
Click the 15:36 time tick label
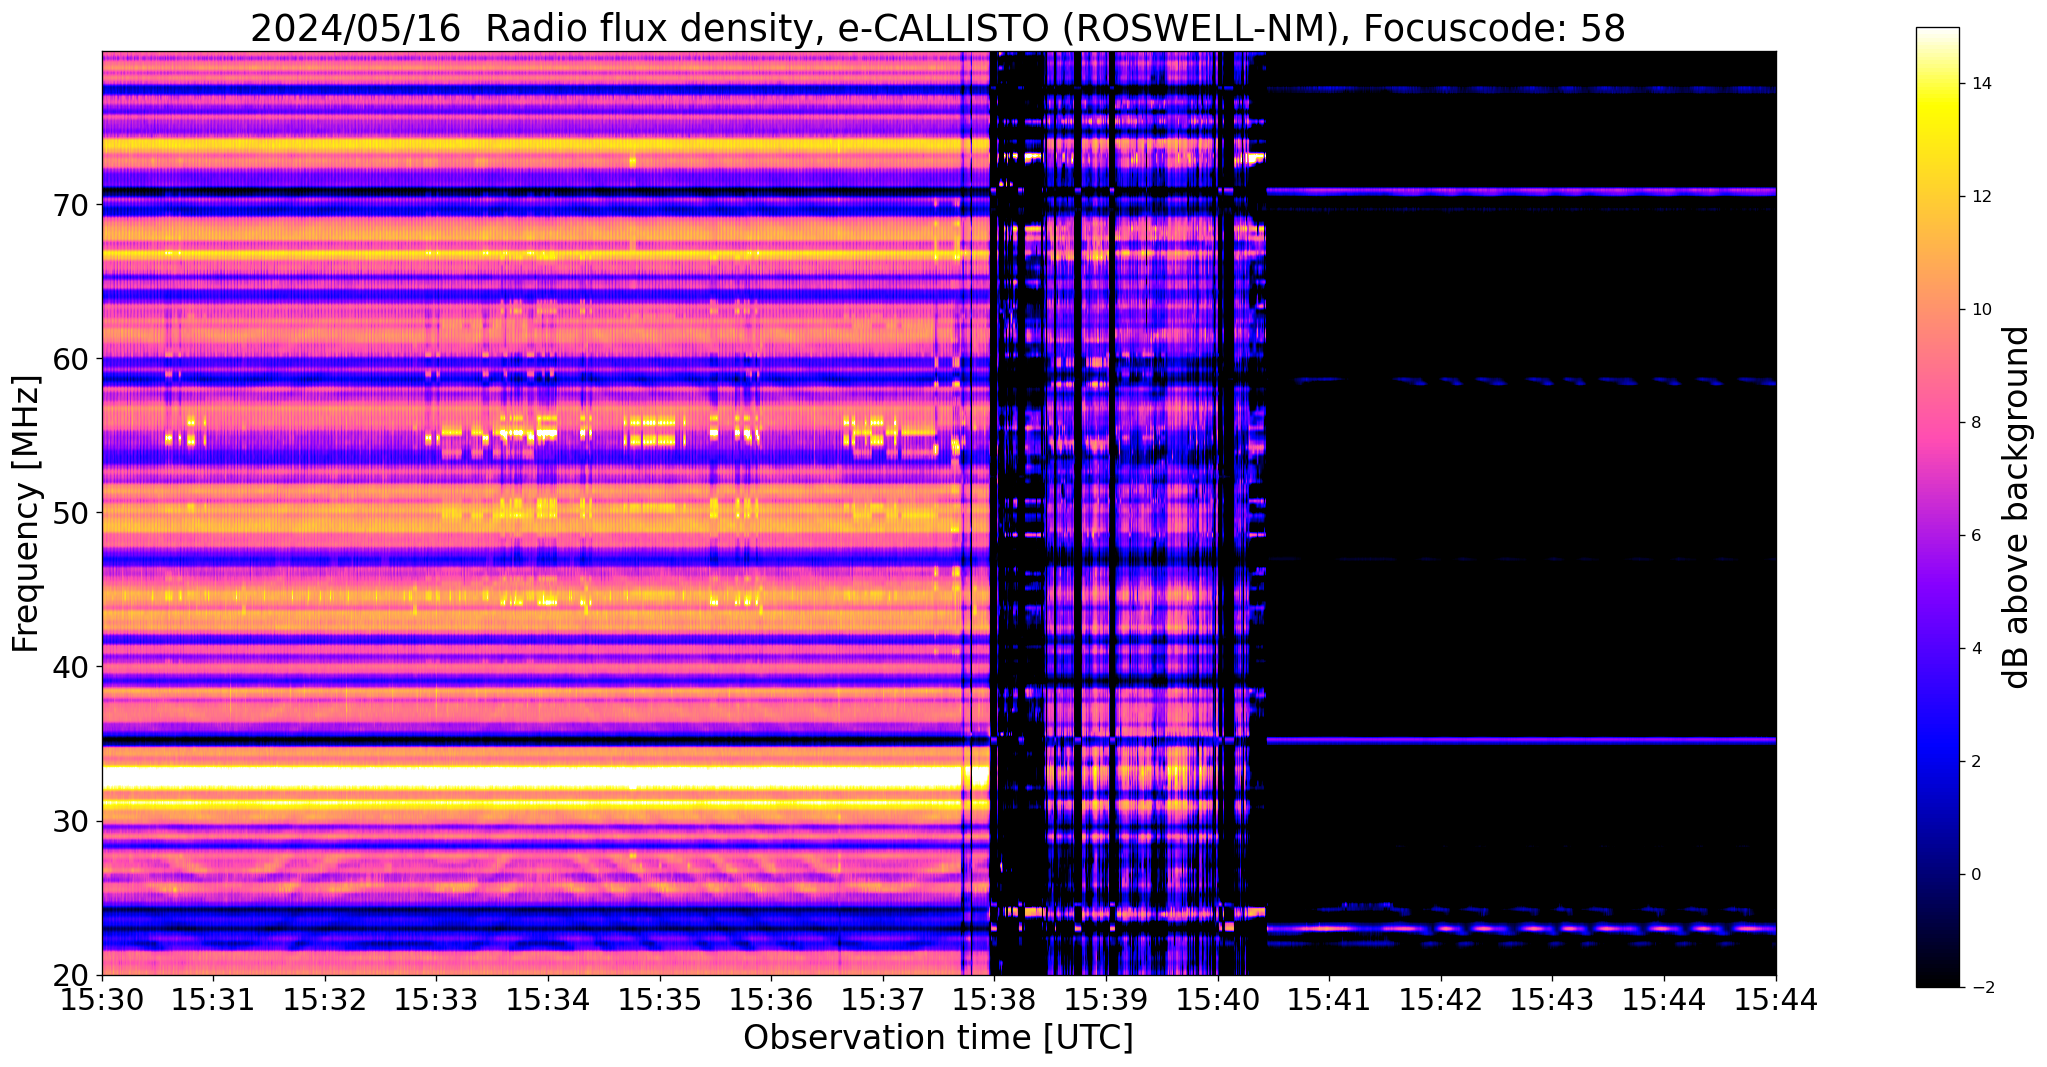point(771,999)
